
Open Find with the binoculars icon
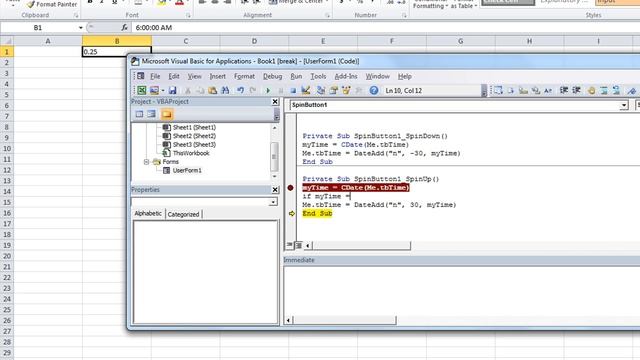click(x=225, y=90)
